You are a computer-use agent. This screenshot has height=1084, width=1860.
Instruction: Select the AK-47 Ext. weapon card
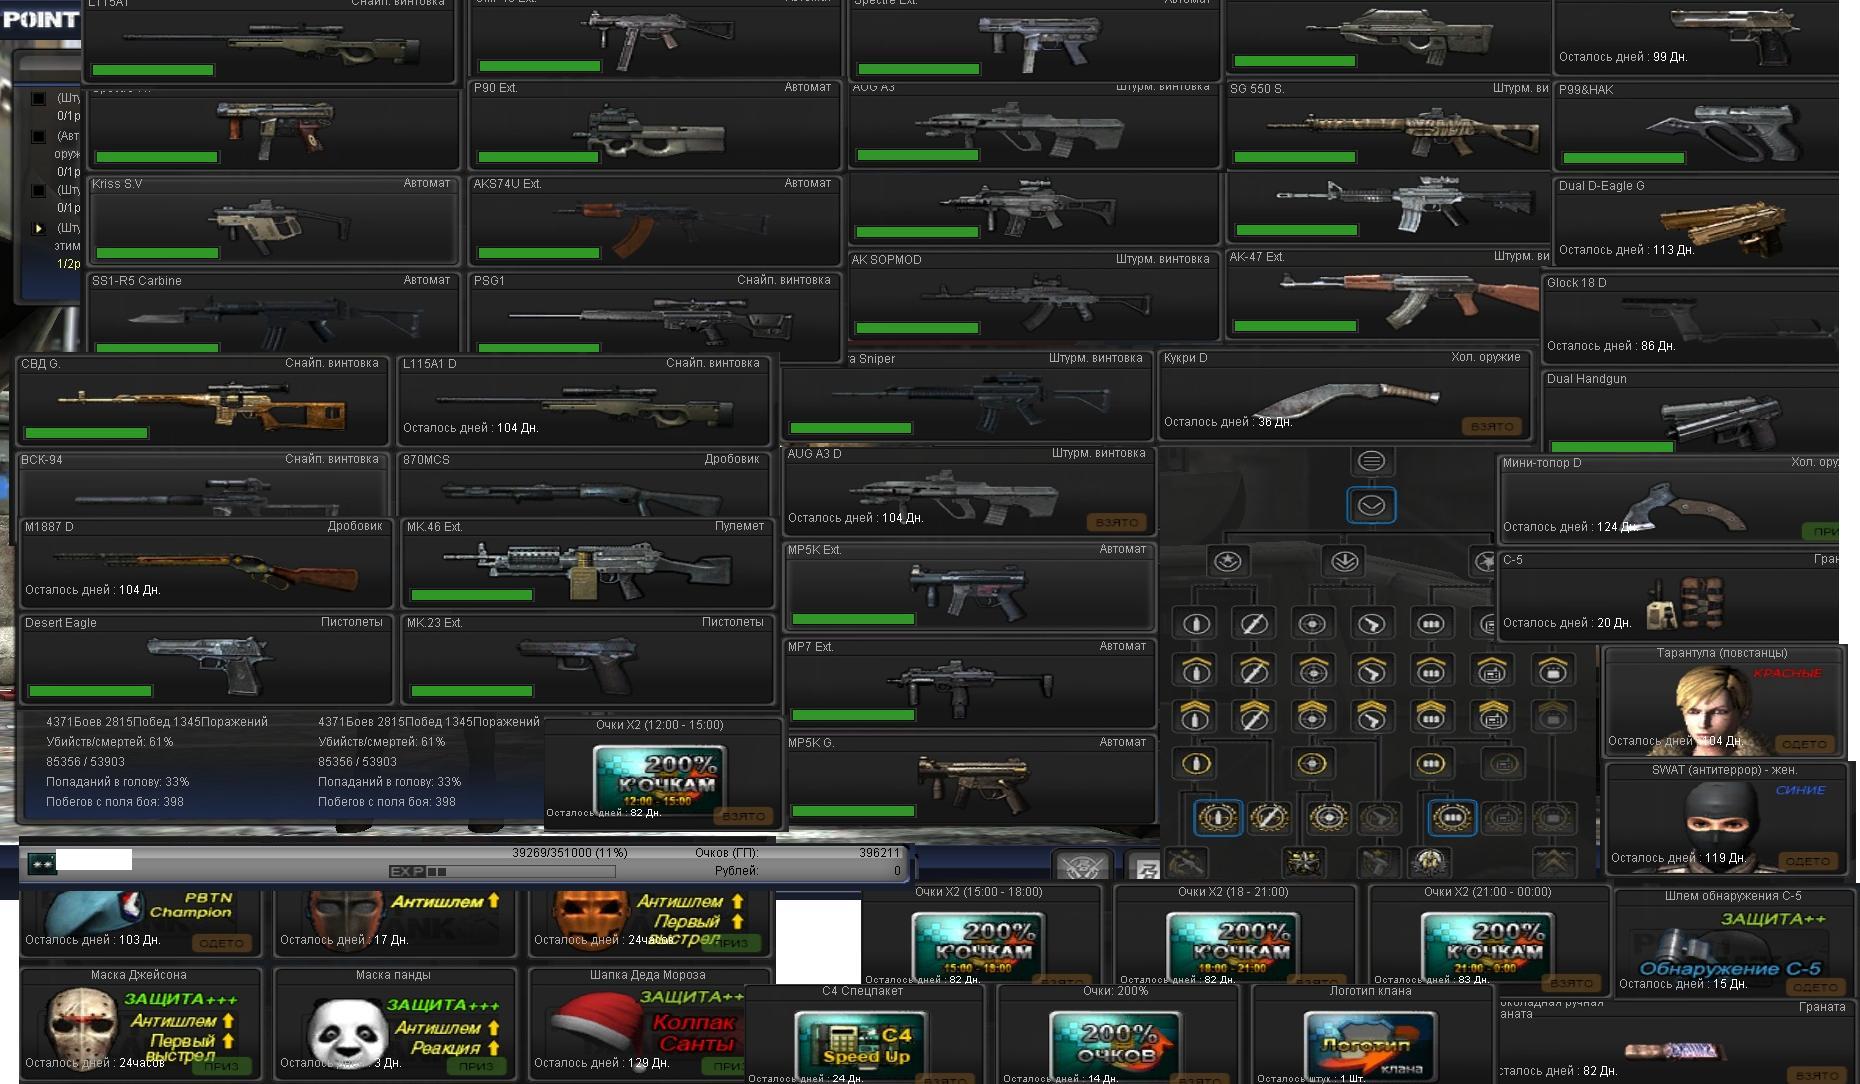pos(1385,297)
